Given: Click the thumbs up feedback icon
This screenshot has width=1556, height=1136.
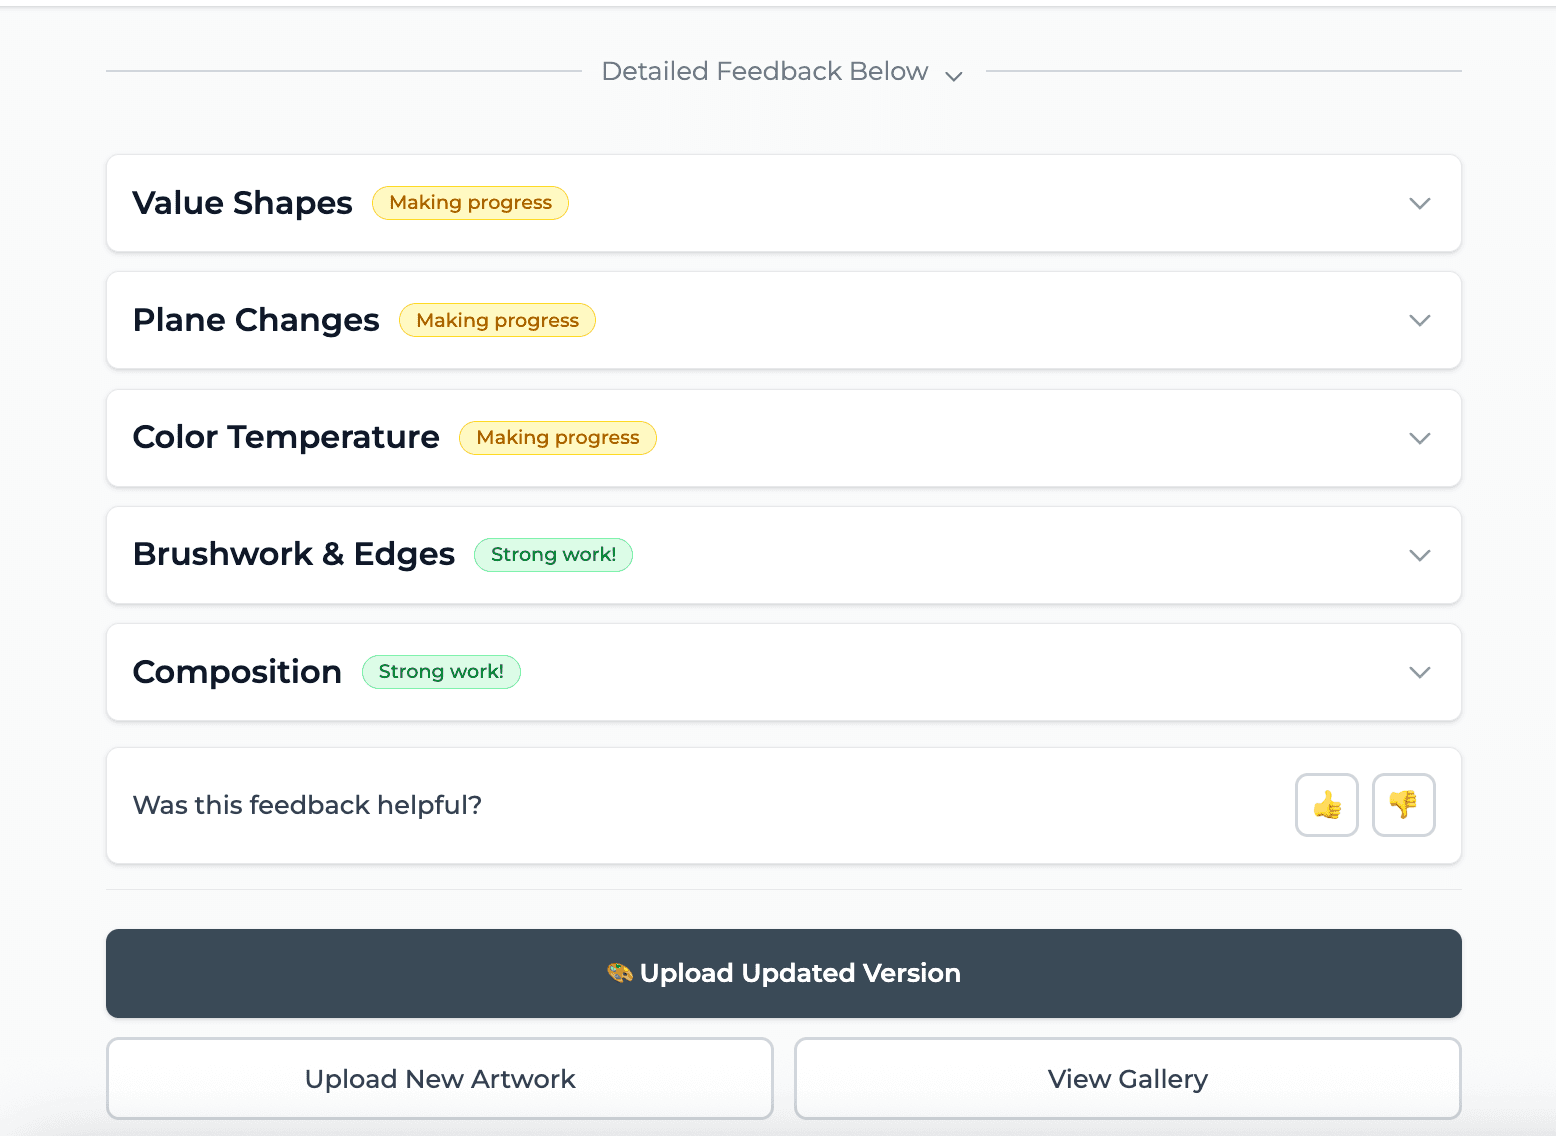Looking at the screenshot, I should click(1326, 805).
